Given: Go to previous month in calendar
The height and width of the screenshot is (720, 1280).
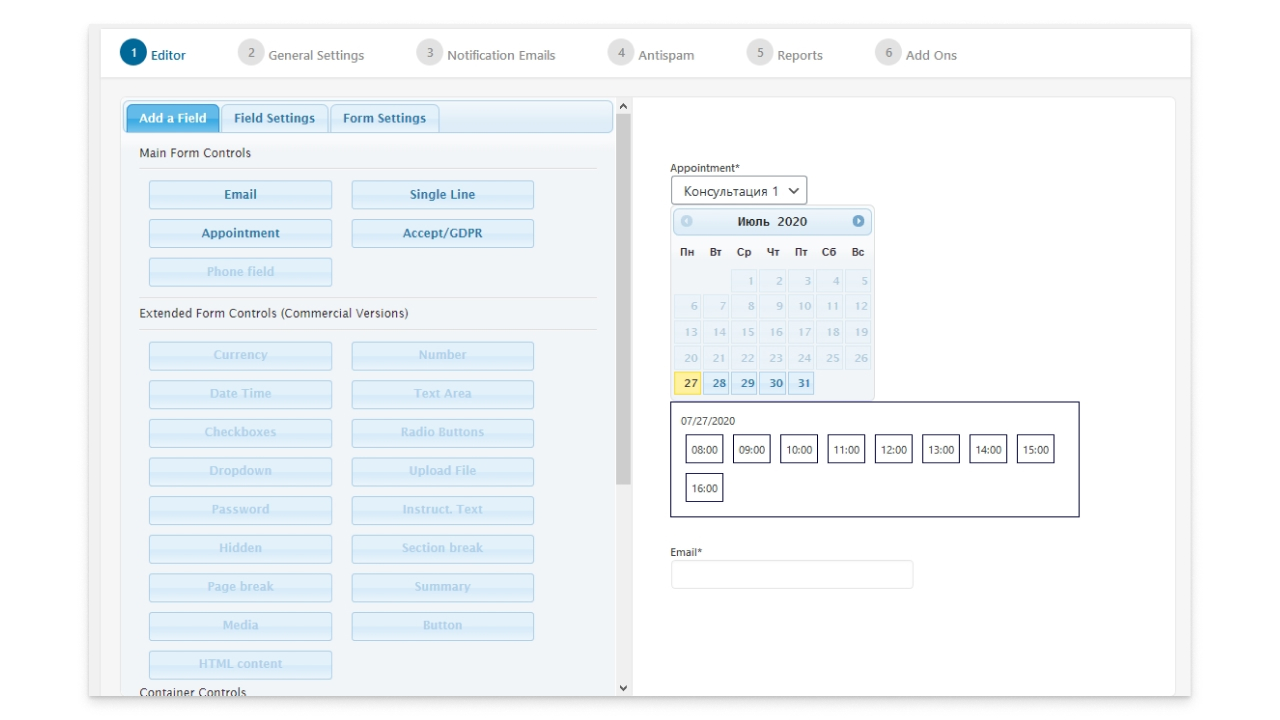Looking at the screenshot, I should (687, 221).
